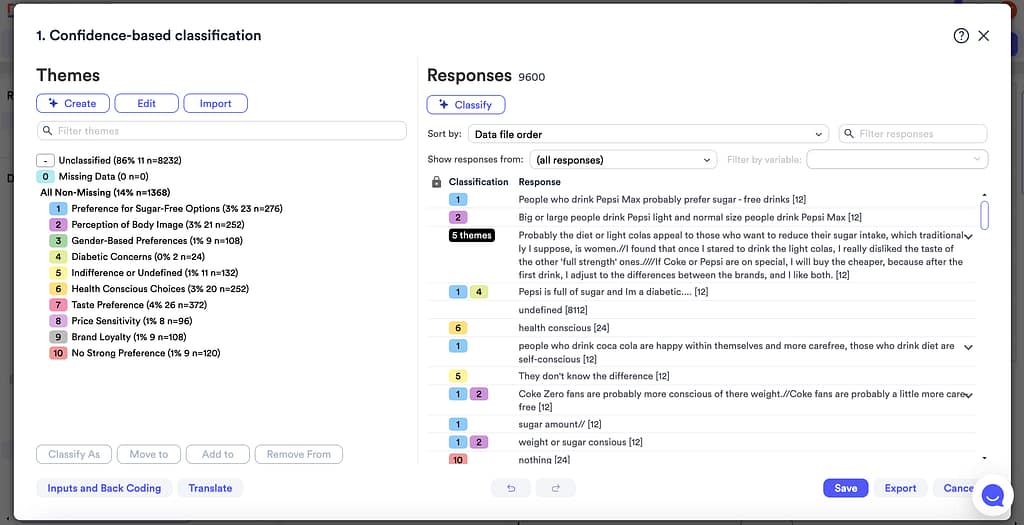Select the Diabetic Concerns theme
The width and height of the screenshot is (1024, 525).
[x=111, y=257]
